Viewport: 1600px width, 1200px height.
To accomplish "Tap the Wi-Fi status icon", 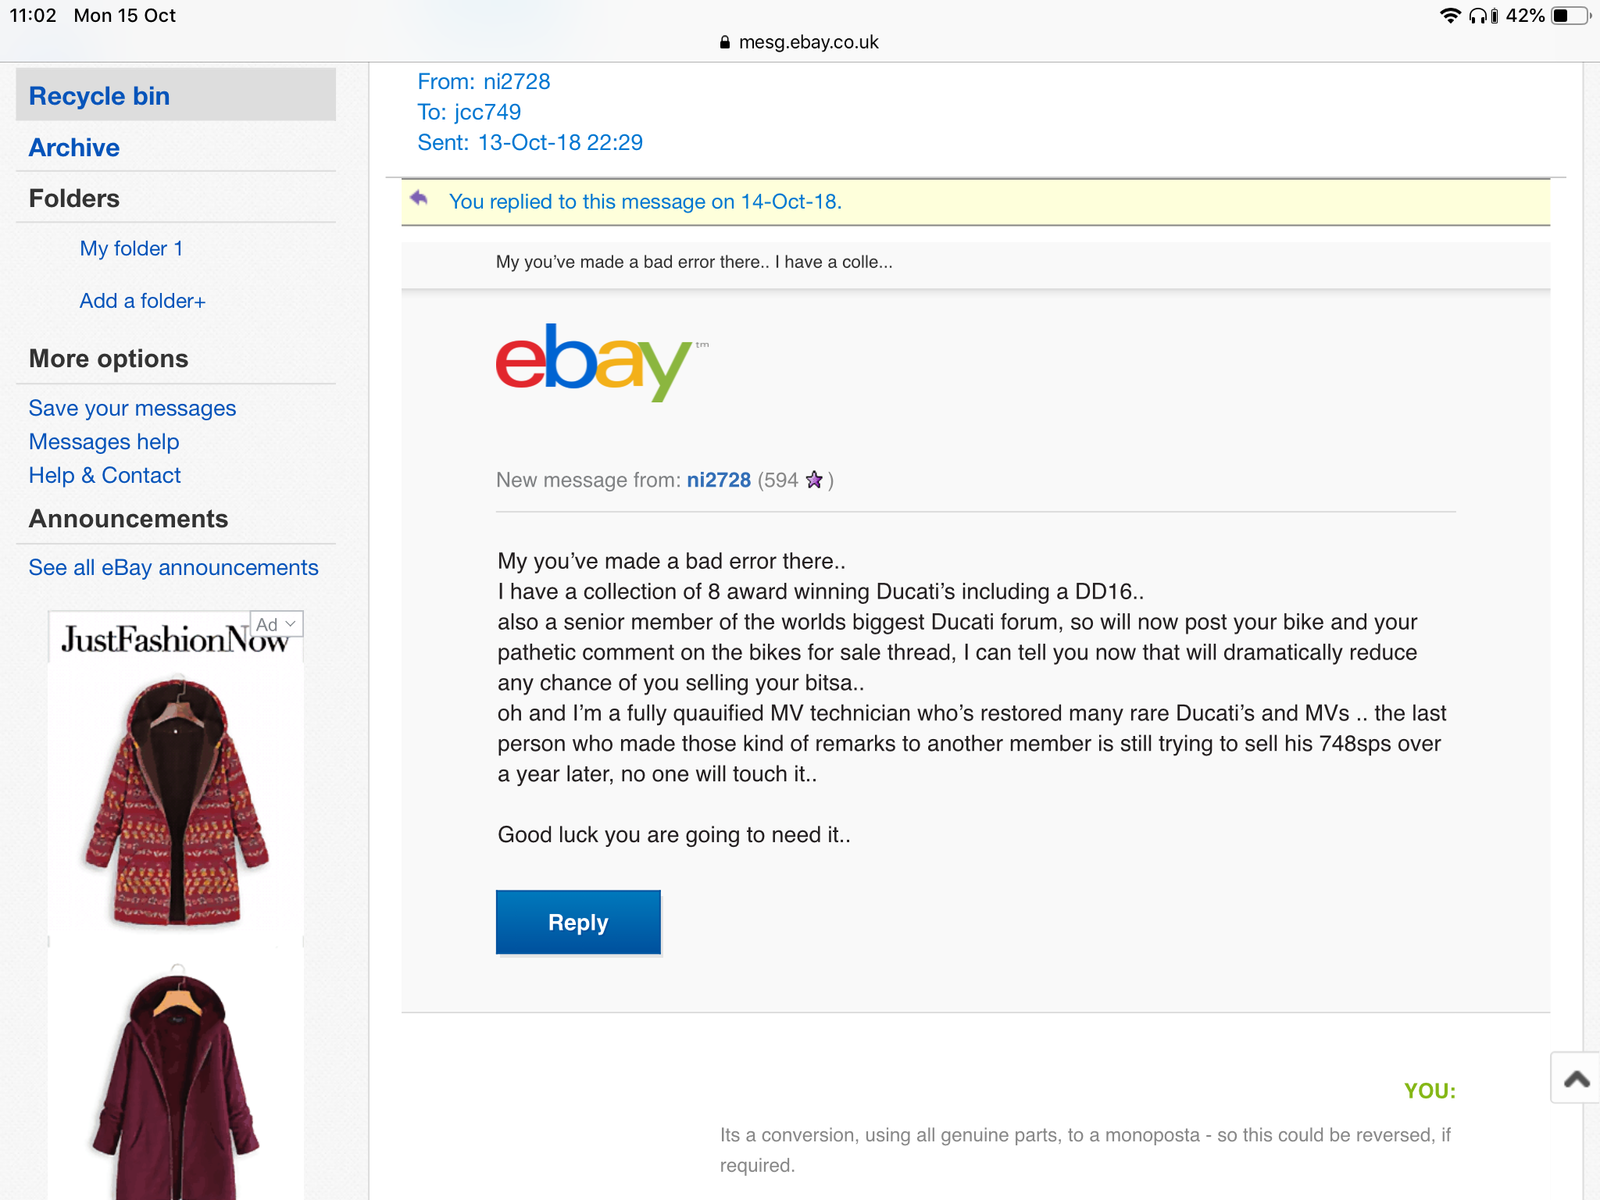I will tap(1449, 15).
